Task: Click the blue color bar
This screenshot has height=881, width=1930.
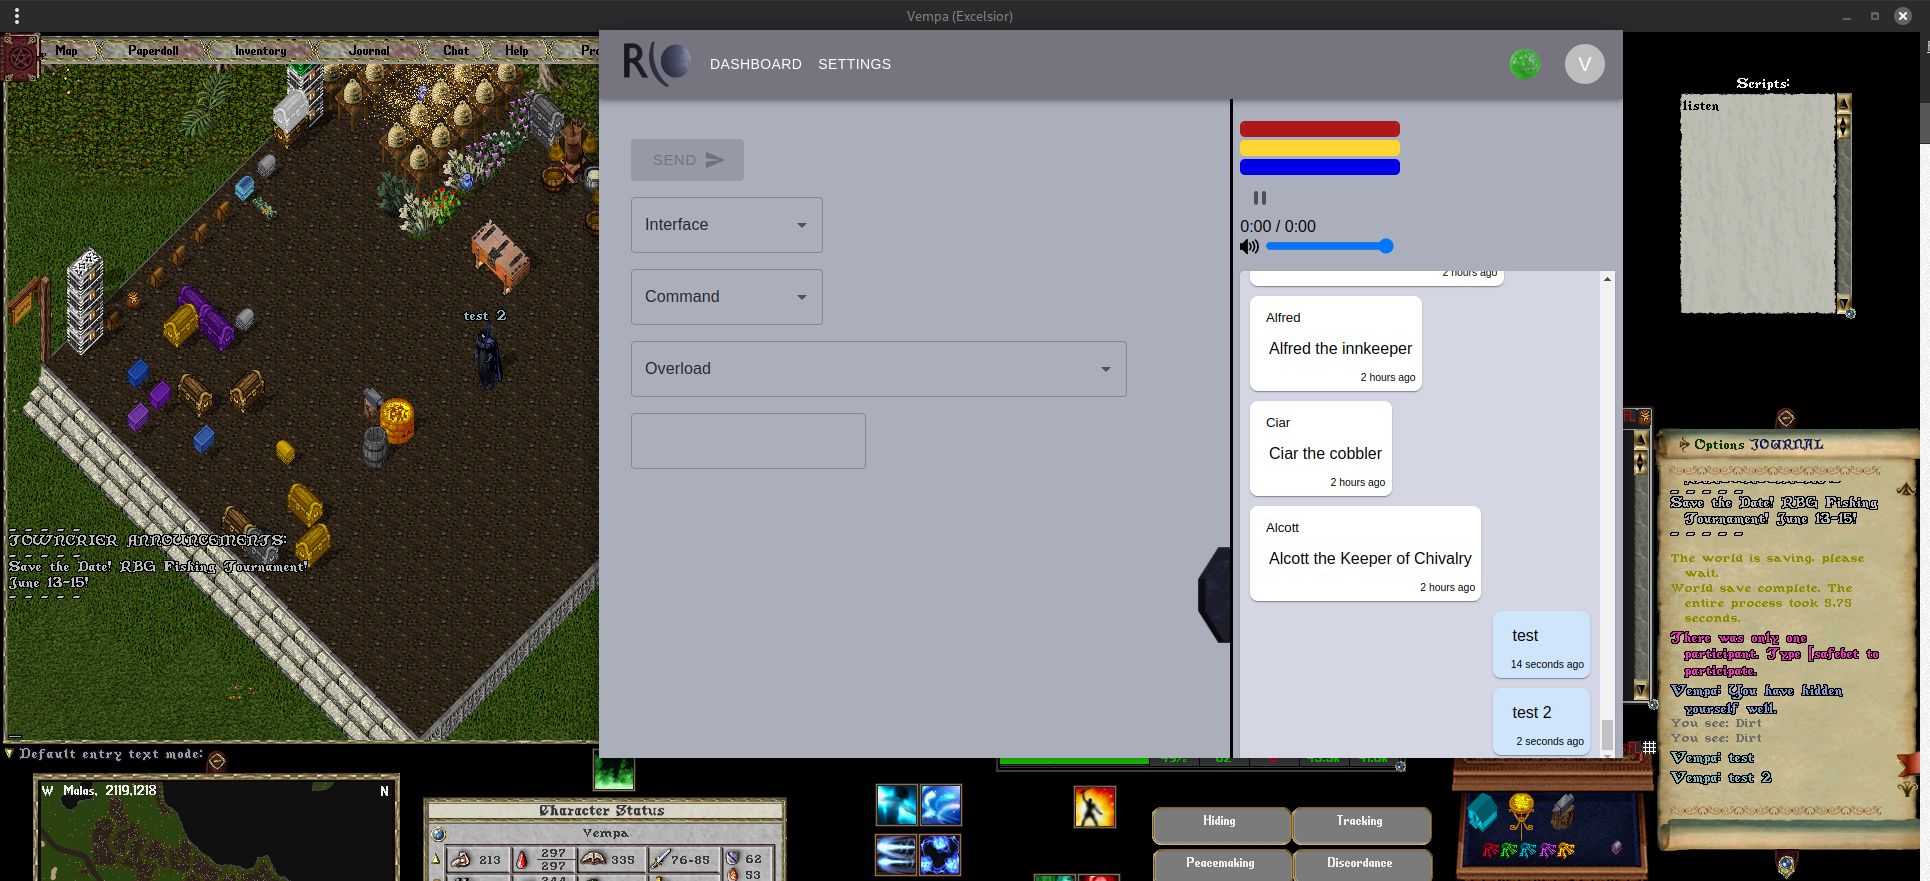Action: [x=1320, y=167]
